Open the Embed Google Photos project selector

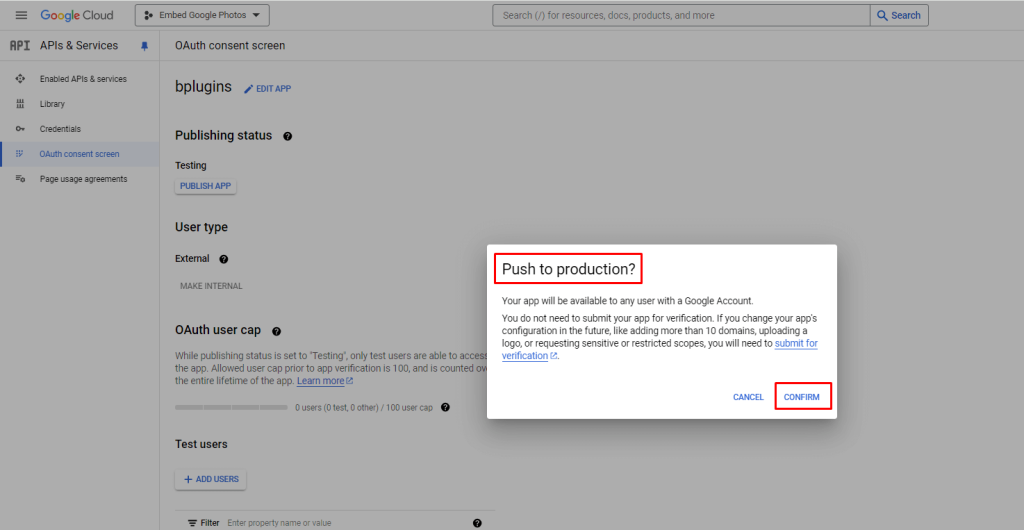(202, 15)
